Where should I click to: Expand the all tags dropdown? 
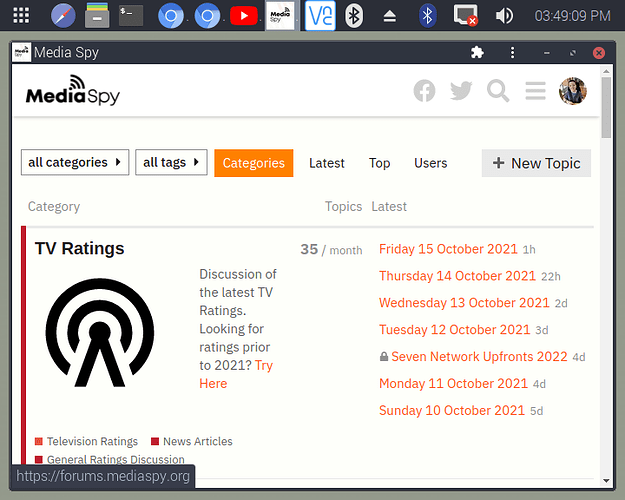(171, 162)
